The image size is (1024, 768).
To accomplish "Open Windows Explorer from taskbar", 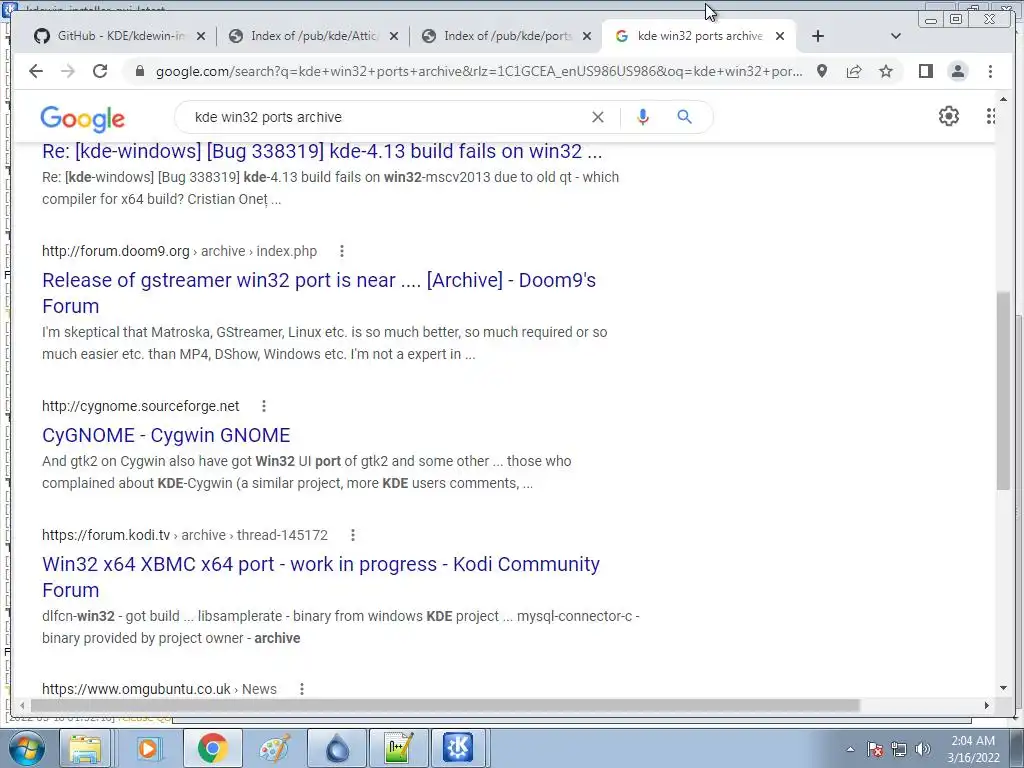I will coord(86,748).
